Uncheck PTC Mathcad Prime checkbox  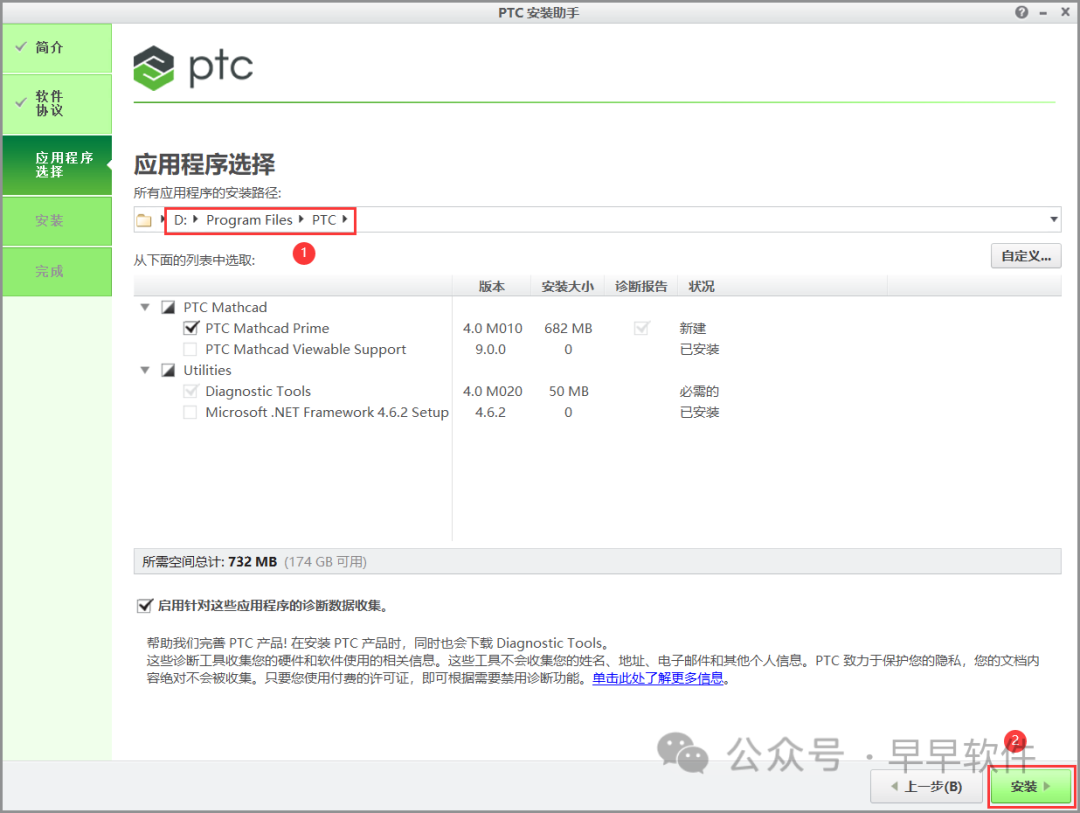click(x=191, y=328)
